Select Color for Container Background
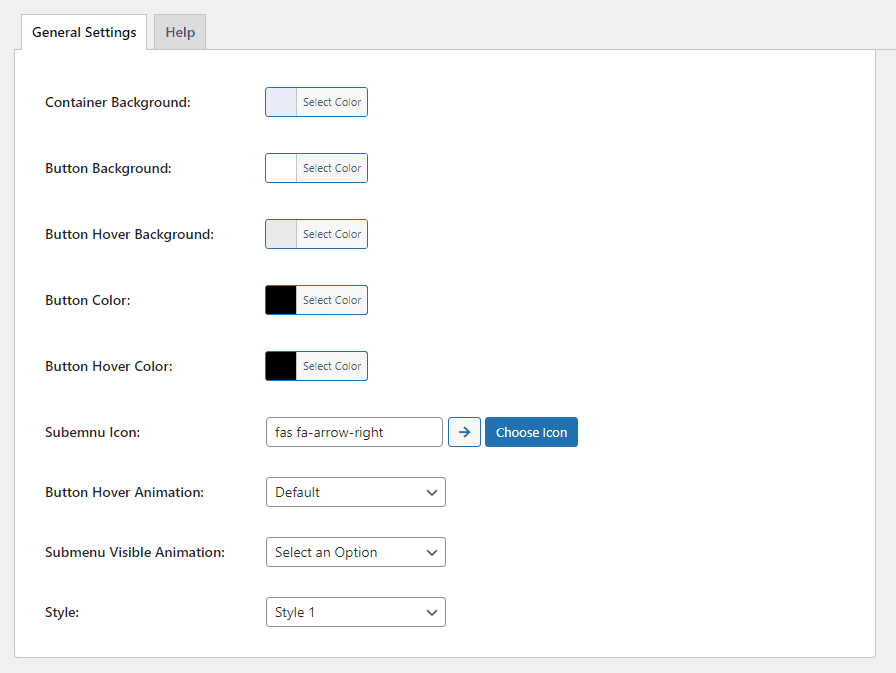Screen dimensions: 896x673 pos(332,102)
